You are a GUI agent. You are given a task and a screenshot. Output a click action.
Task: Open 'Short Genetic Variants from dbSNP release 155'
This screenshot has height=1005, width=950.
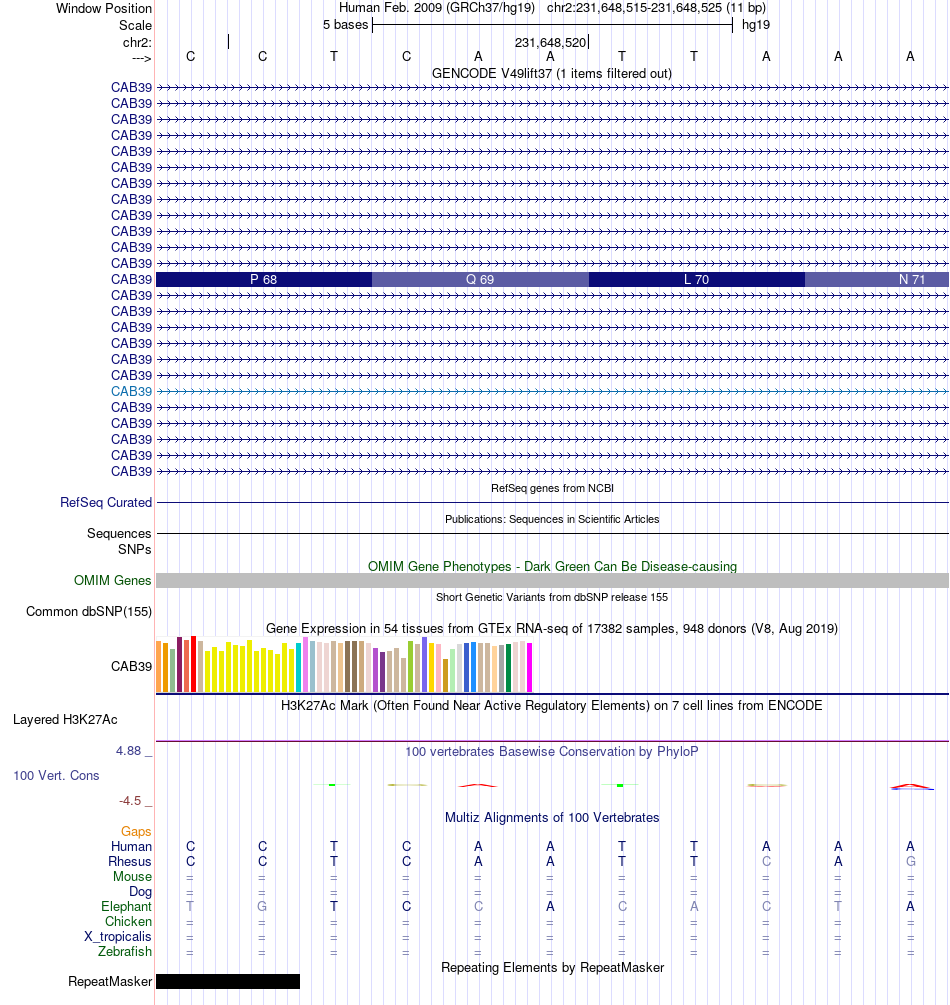click(552, 597)
